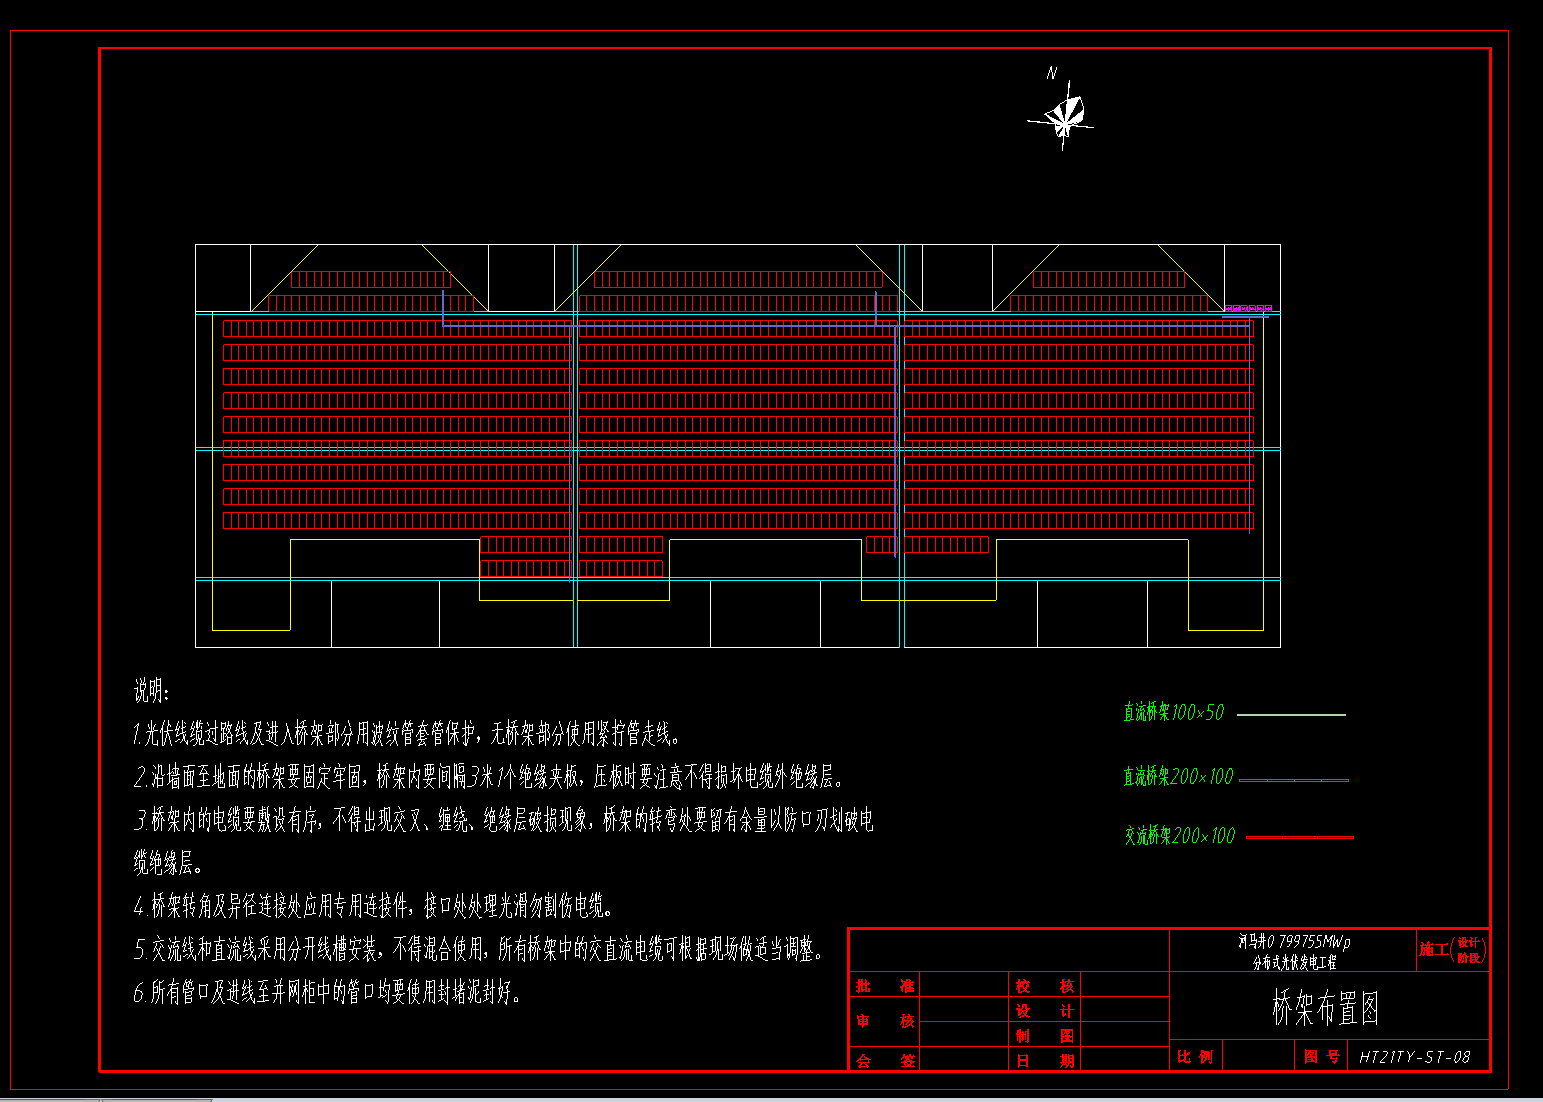Select the subtitle '分布式光伏发电工程'
The width and height of the screenshot is (1543, 1102).
1295,962
